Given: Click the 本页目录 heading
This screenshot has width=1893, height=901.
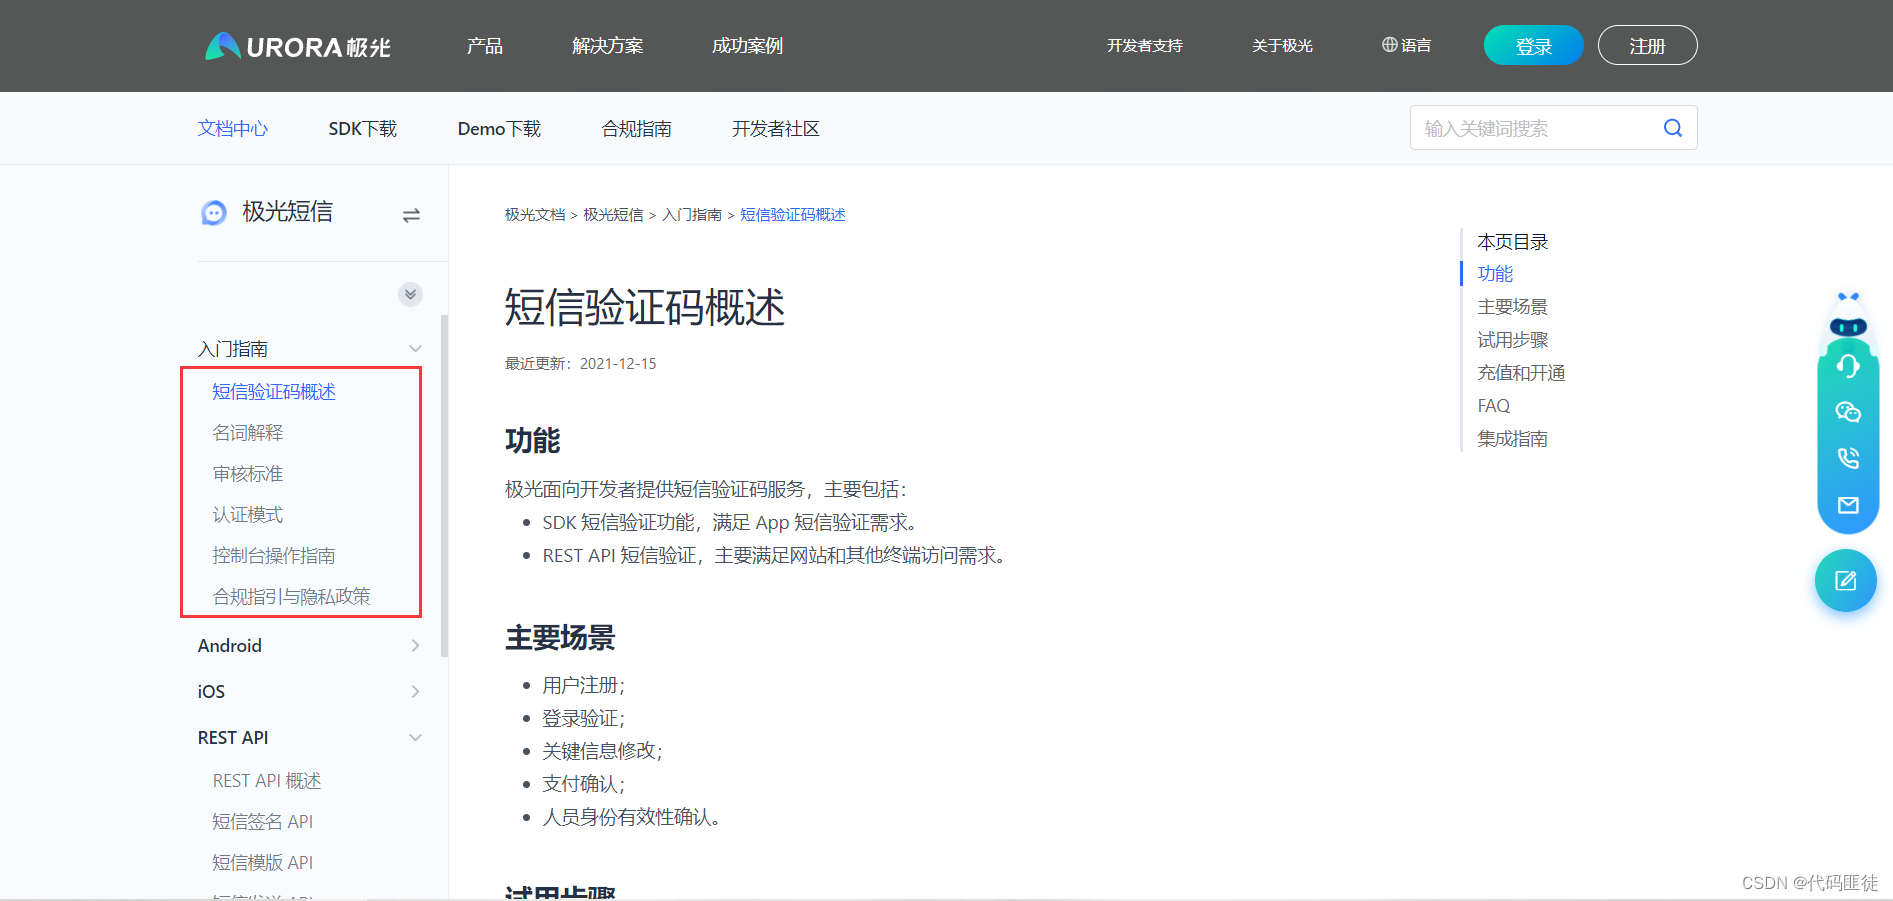Looking at the screenshot, I should [x=1512, y=242].
